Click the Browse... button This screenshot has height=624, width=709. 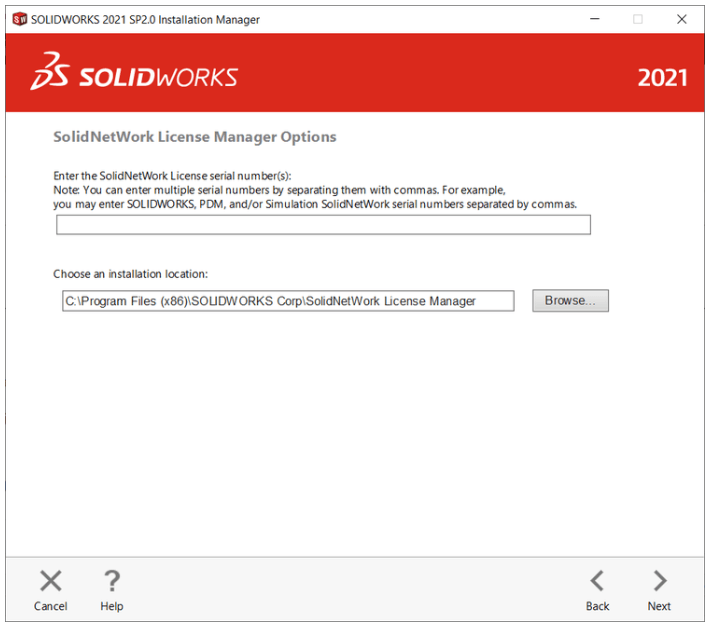pyautogui.click(x=570, y=301)
